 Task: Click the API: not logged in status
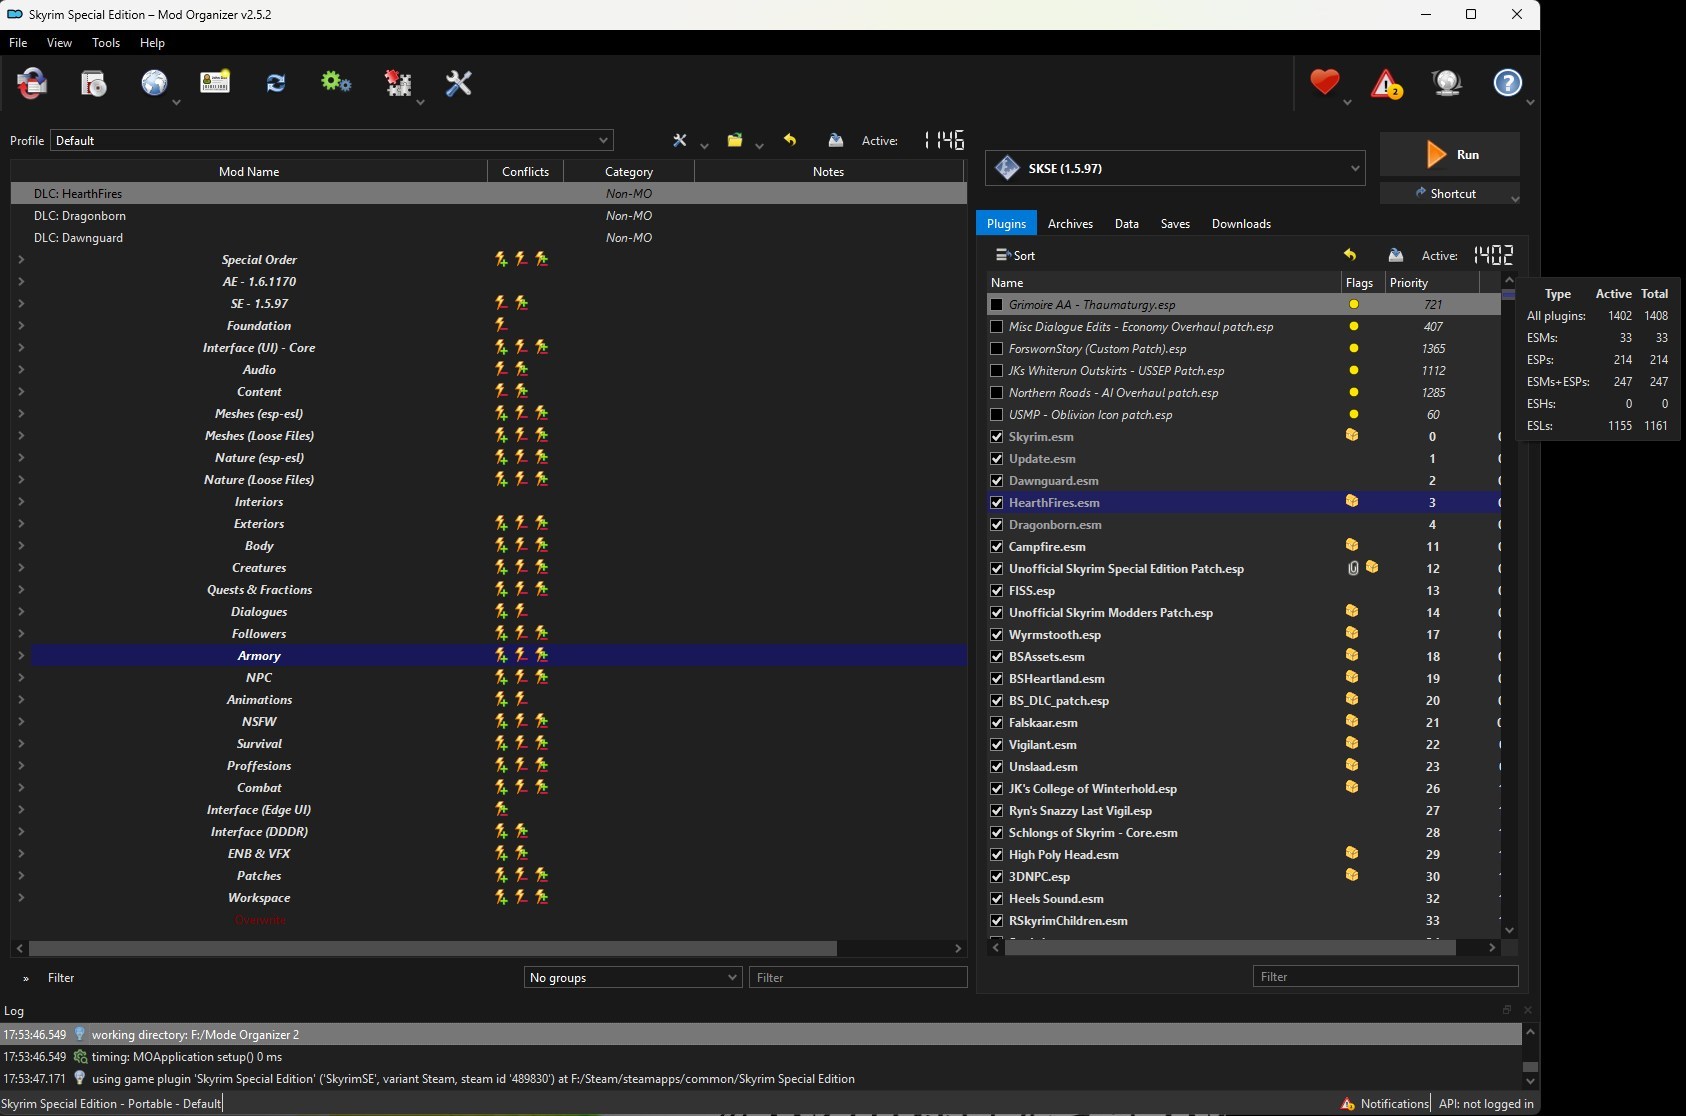(1486, 1104)
